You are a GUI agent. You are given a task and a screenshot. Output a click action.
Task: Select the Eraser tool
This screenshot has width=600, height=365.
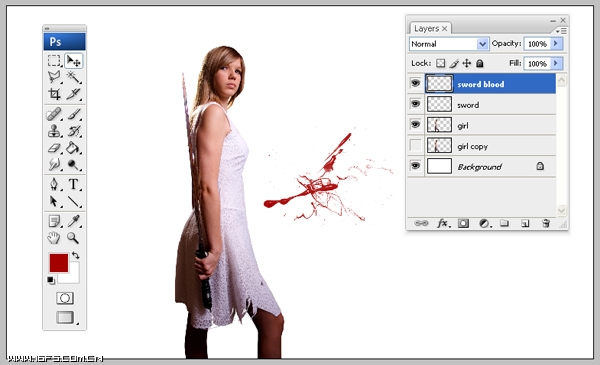click(x=54, y=148)
